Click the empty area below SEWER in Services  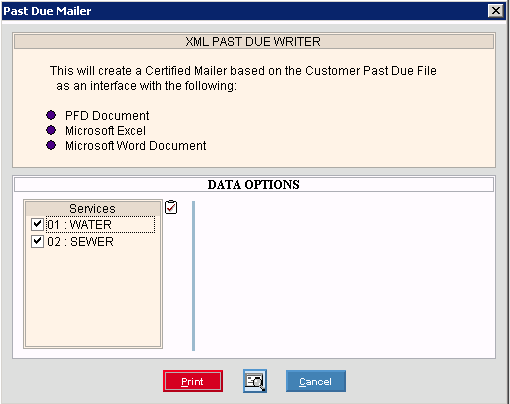(x=93, y=298)
